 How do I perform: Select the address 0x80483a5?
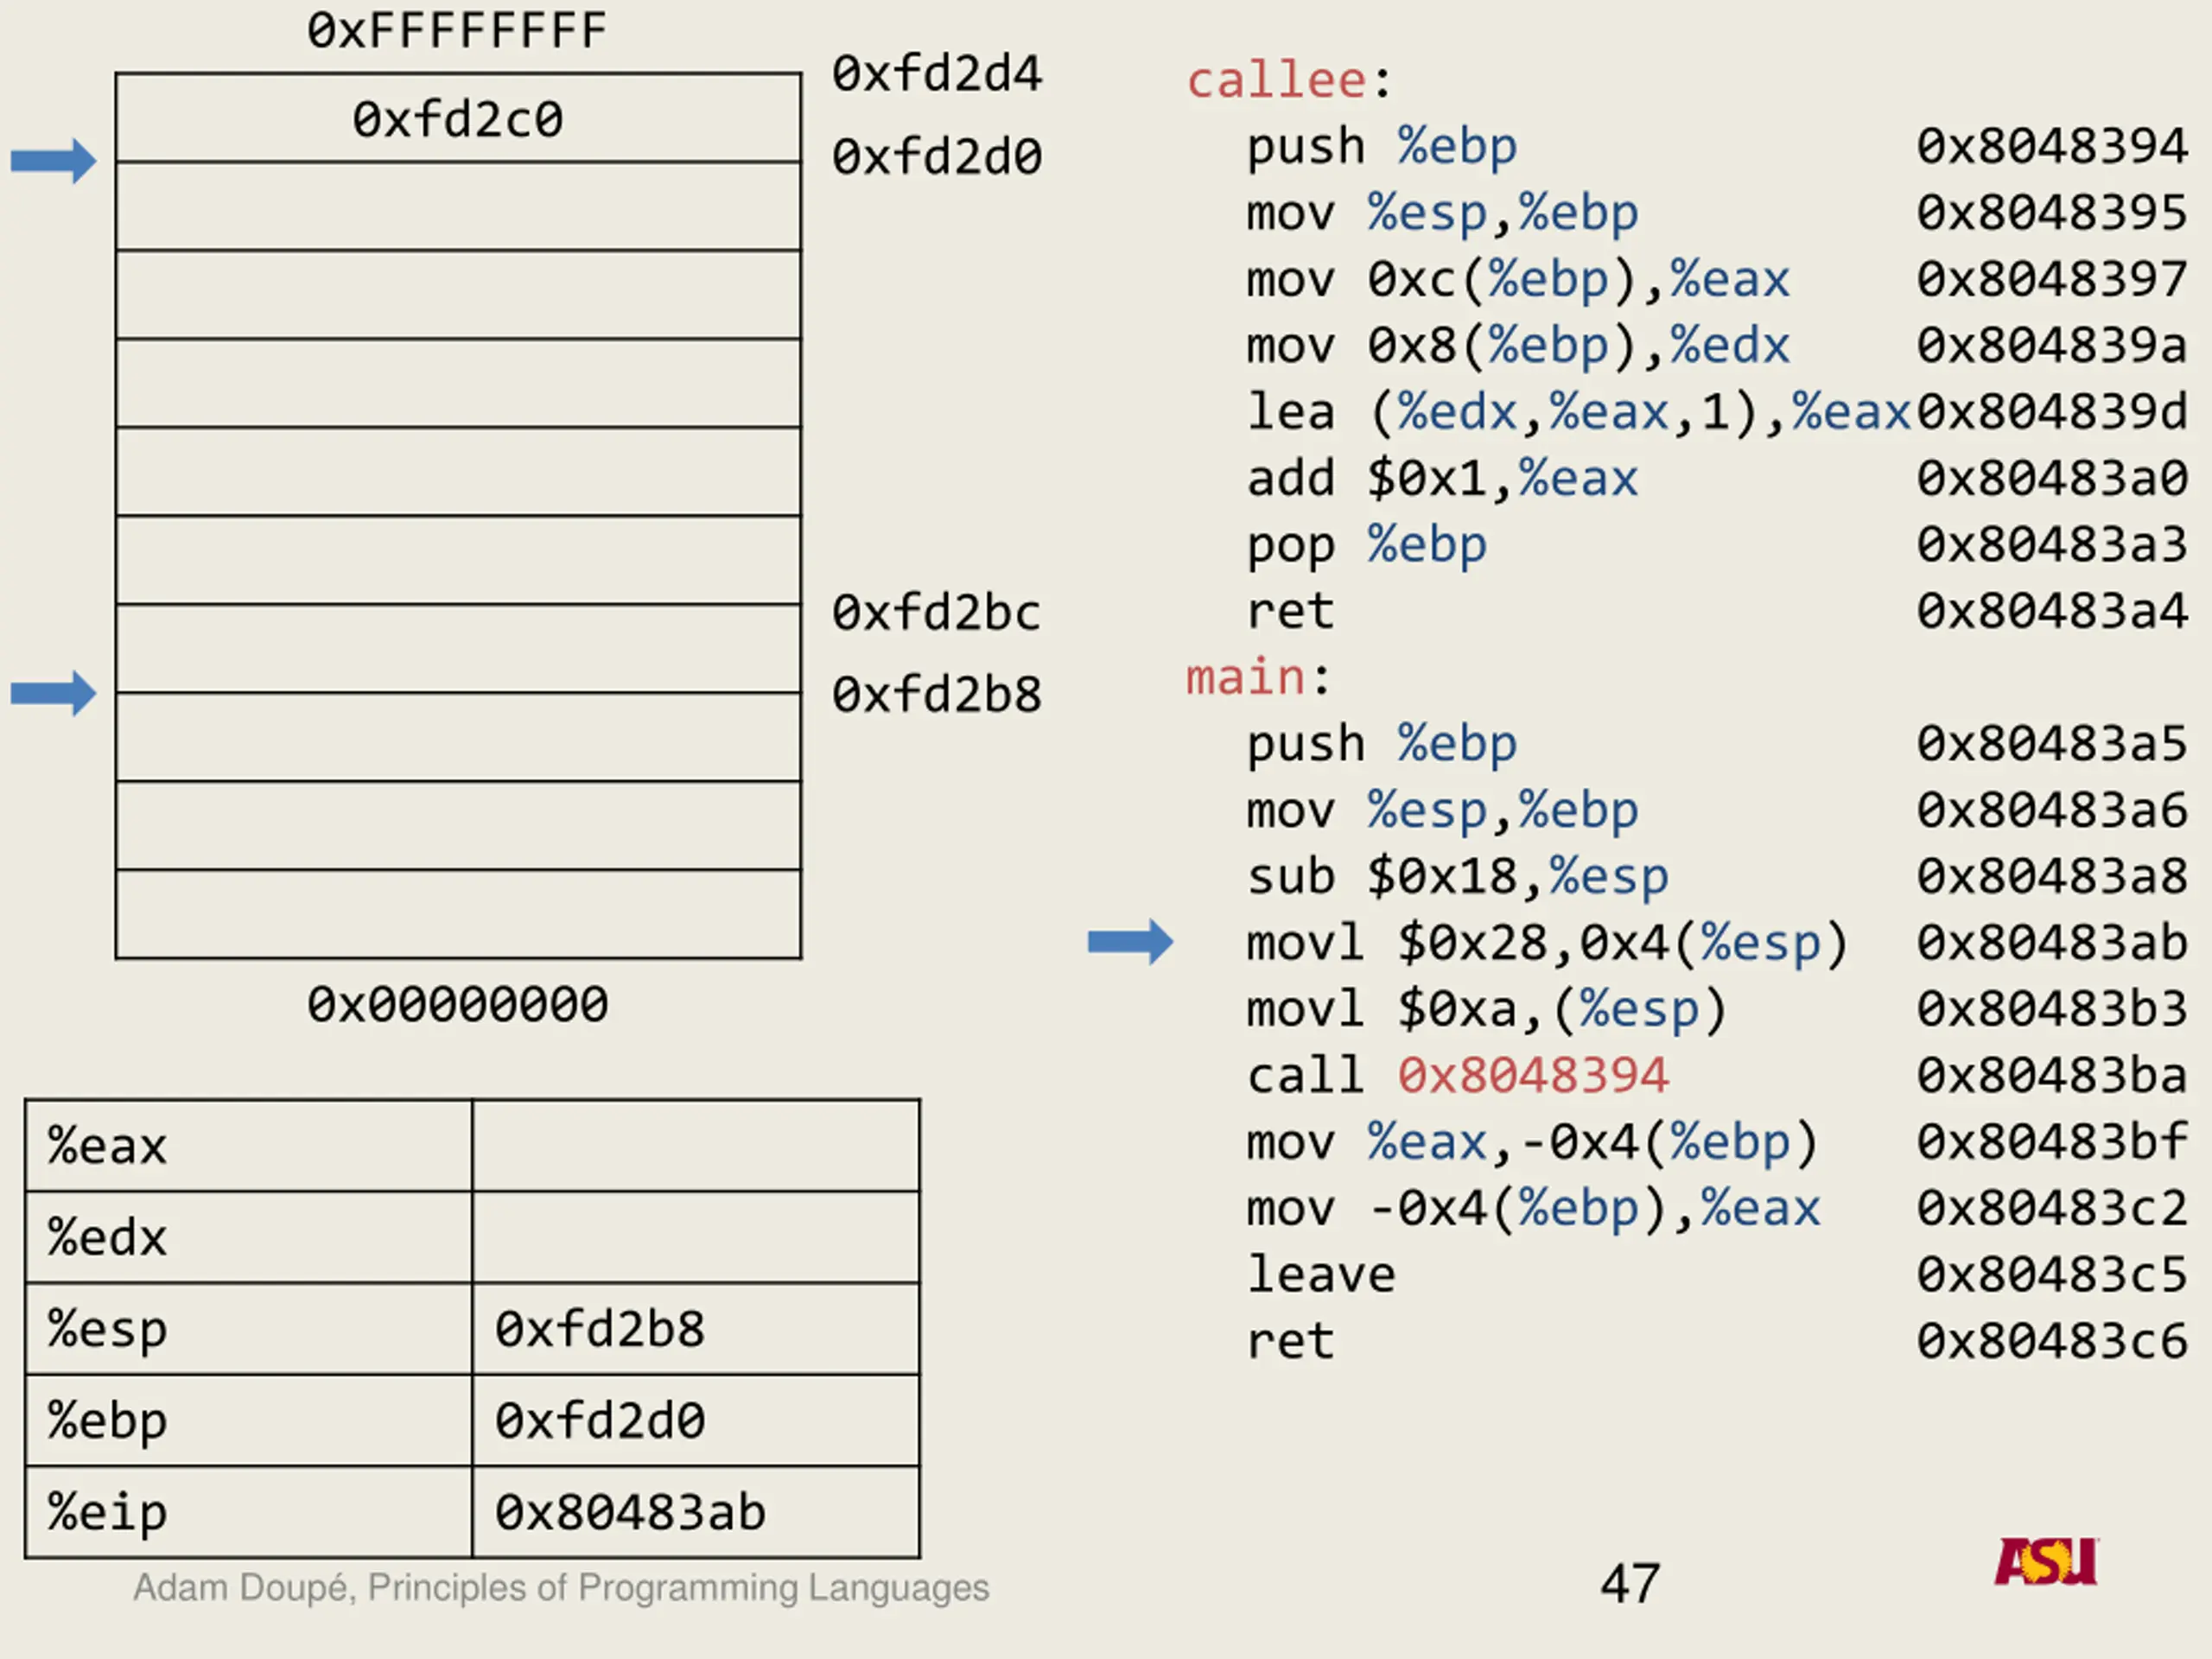(2051, 744)
